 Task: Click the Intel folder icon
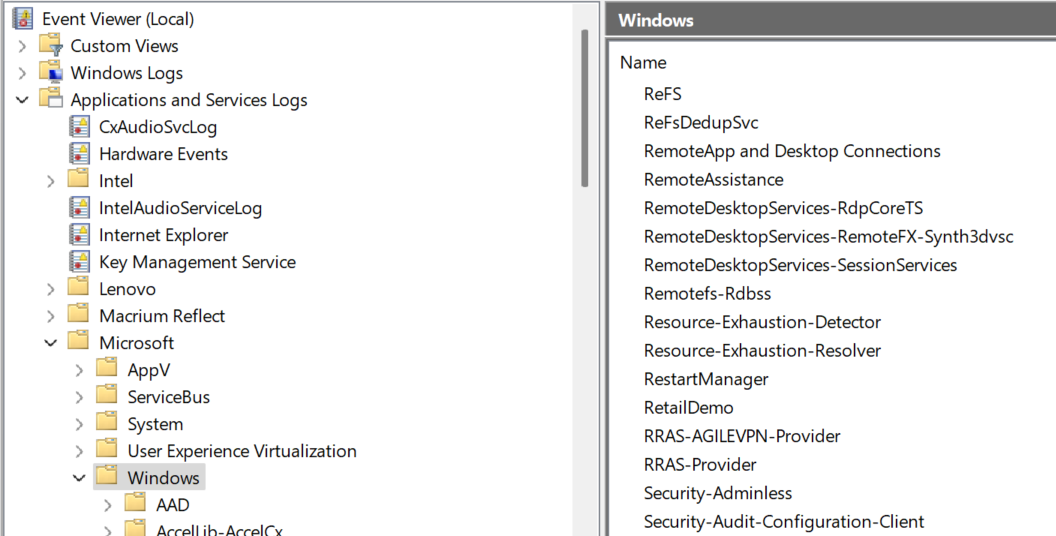tap(79, 179)
